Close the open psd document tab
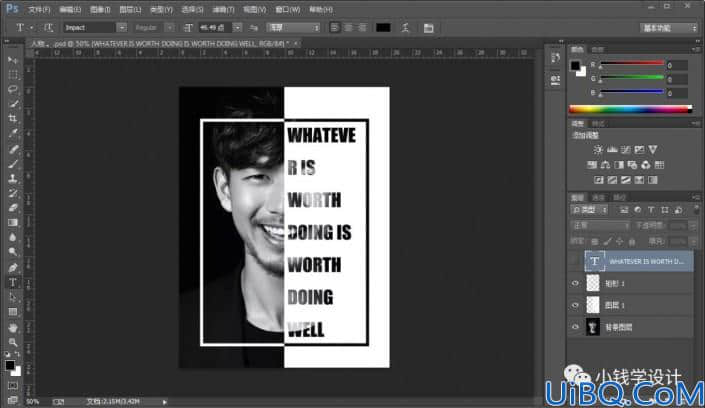Image resolution: width=705 pixels, height=408 pixels. tap(295, 44)
